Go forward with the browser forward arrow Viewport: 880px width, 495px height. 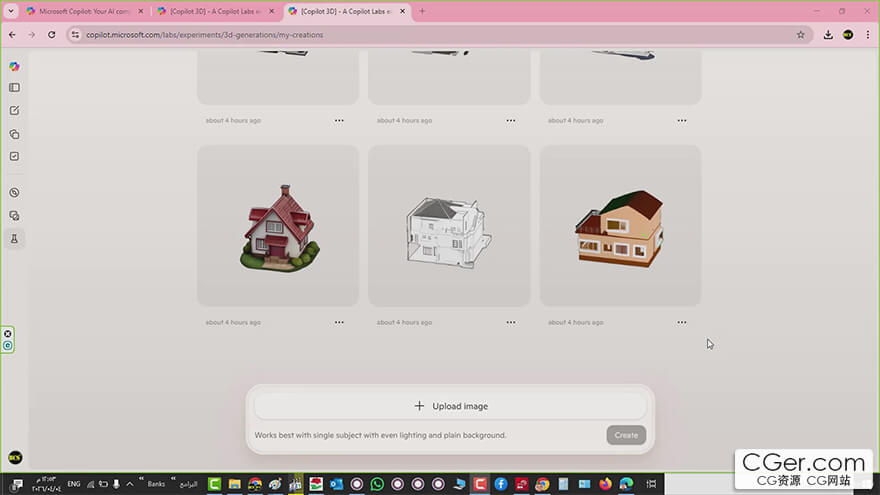pos(31,35)
